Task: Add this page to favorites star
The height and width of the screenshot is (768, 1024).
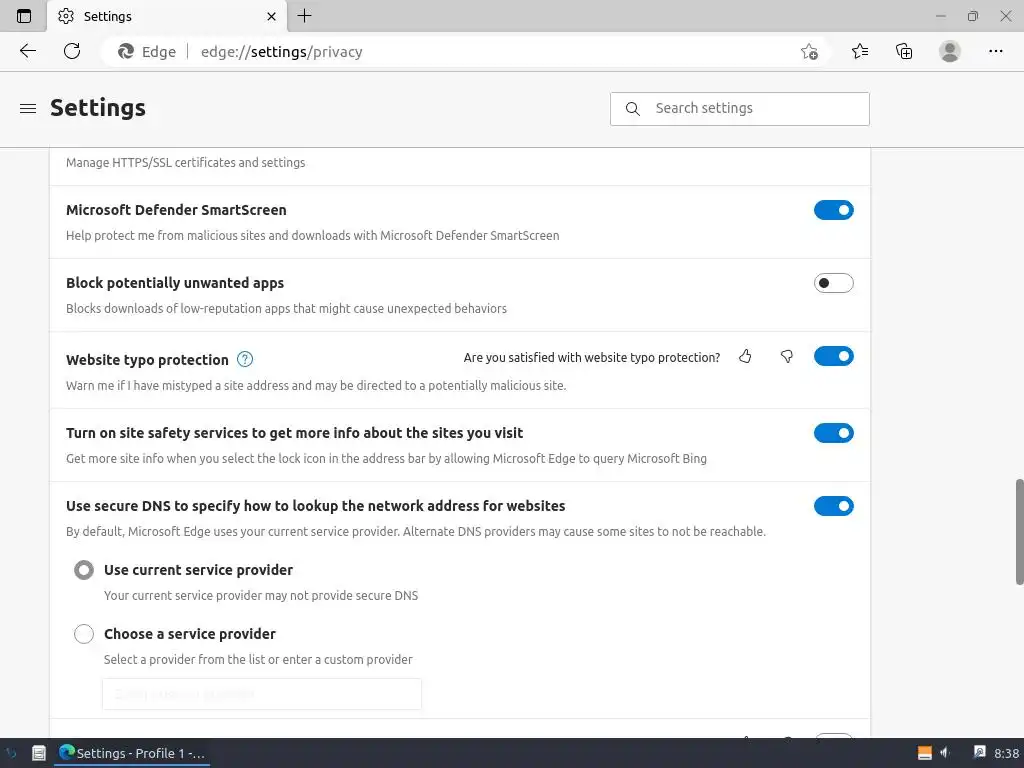Action: point(809,52)
